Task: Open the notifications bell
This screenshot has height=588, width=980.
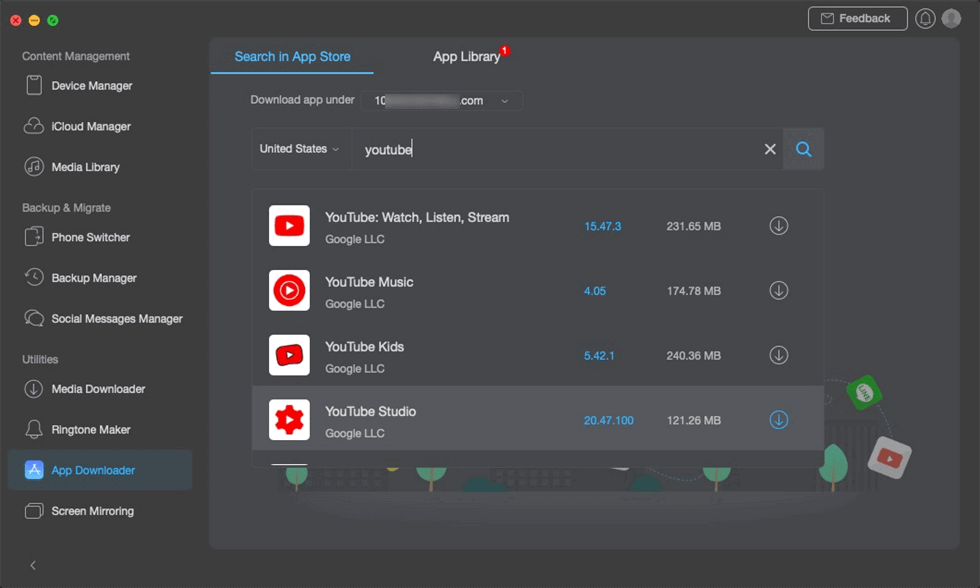Action: (925, 19)
